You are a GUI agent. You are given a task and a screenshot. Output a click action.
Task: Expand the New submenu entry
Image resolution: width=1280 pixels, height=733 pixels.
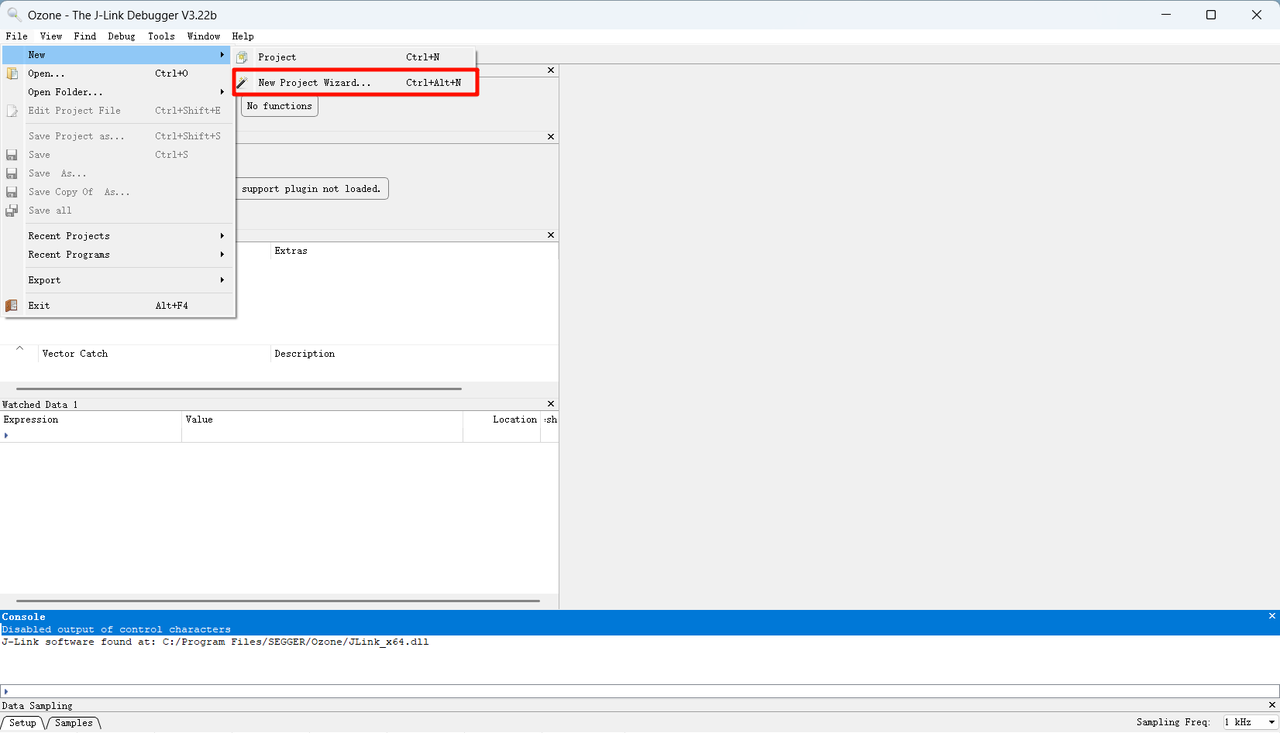coord(118,55)
